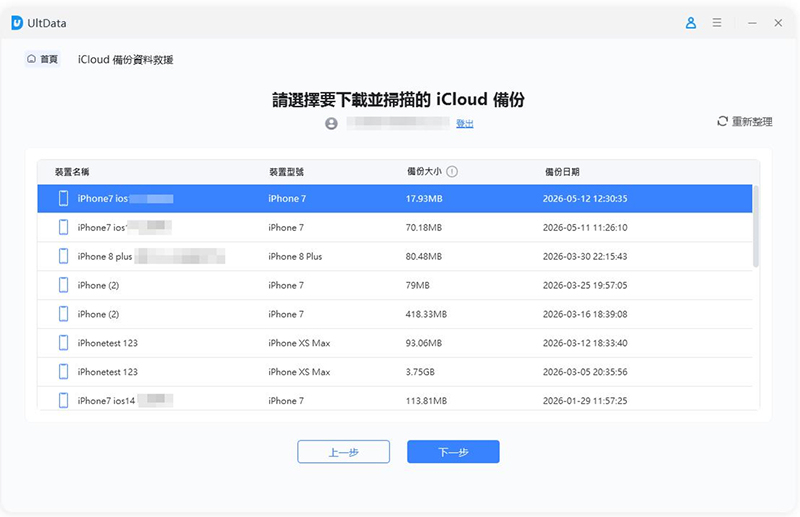Open the hamburger menu icon

pyautogui.click(x=717, y=23)
